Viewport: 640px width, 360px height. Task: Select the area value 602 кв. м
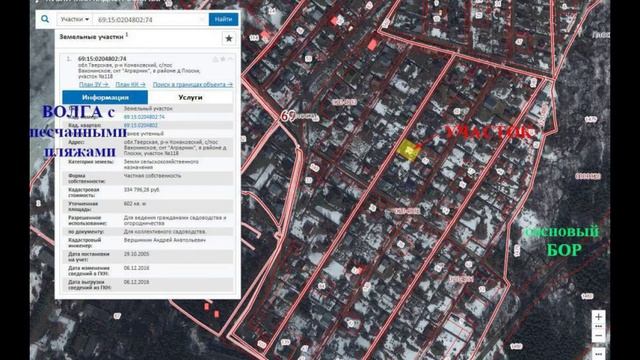135,204
